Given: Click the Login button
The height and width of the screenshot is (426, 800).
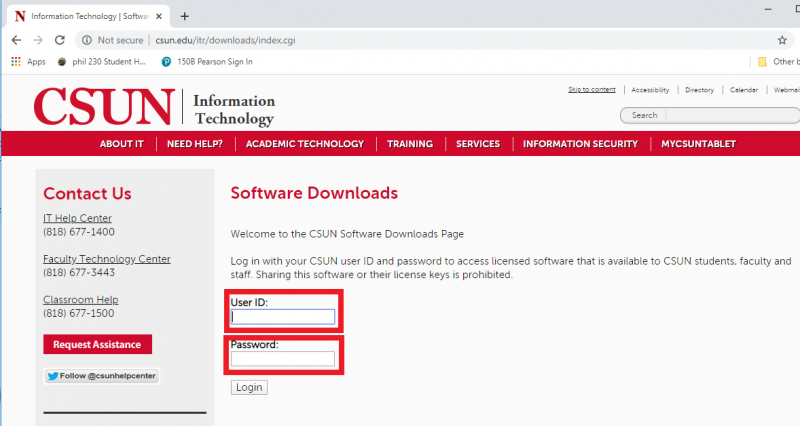Looking at the screenshot, I should [x=249, y=387].
